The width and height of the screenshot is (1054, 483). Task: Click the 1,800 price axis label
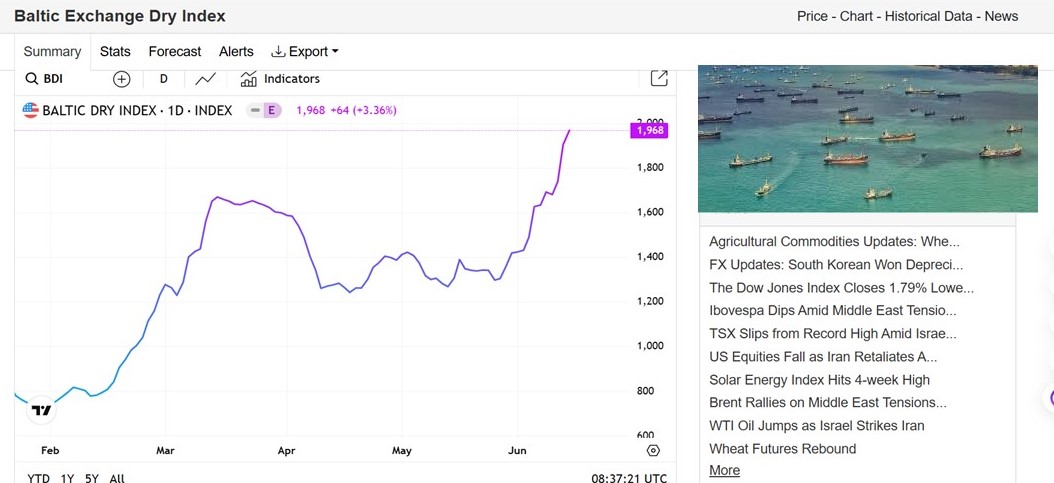tap(651, 167)
